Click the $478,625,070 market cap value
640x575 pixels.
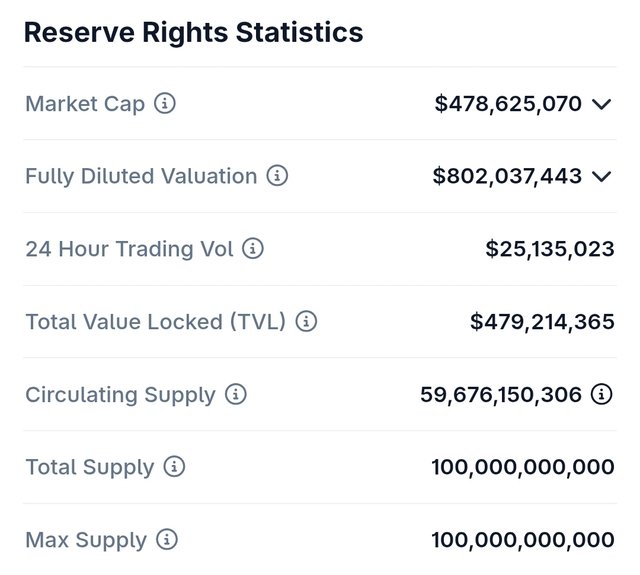point(508,103)
